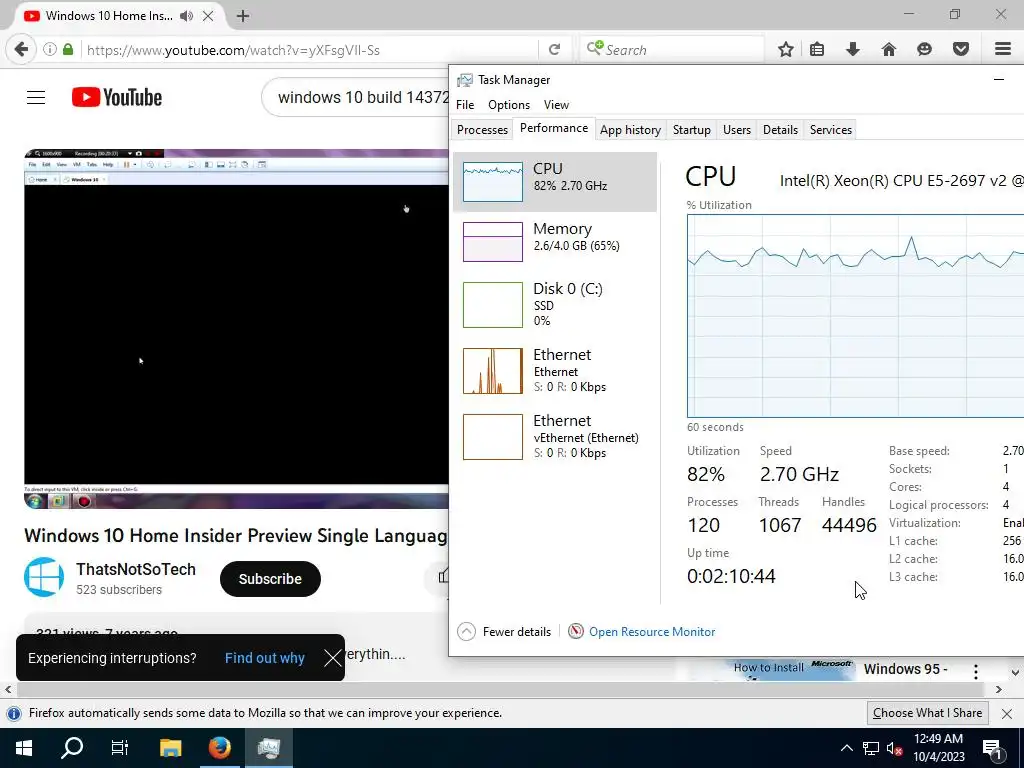The width and height of the screenshot is (1024, 768).
Task: Open the YouTube guide hamburger menu
Action: pyautogui.click(x=36, y=98)
